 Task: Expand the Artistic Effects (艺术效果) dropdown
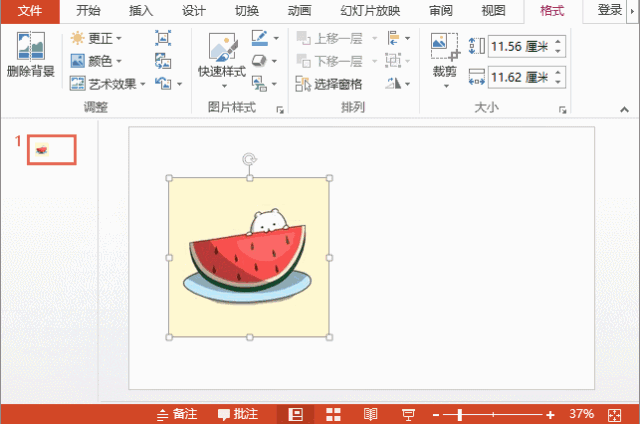108,84
